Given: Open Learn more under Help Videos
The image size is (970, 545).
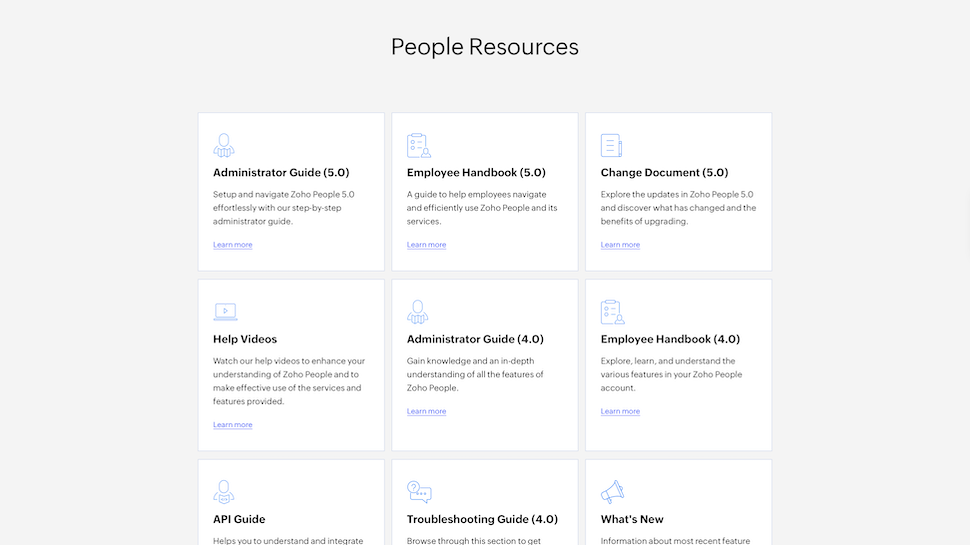Looking at the screenshot, I should click(x=233, y=424).
